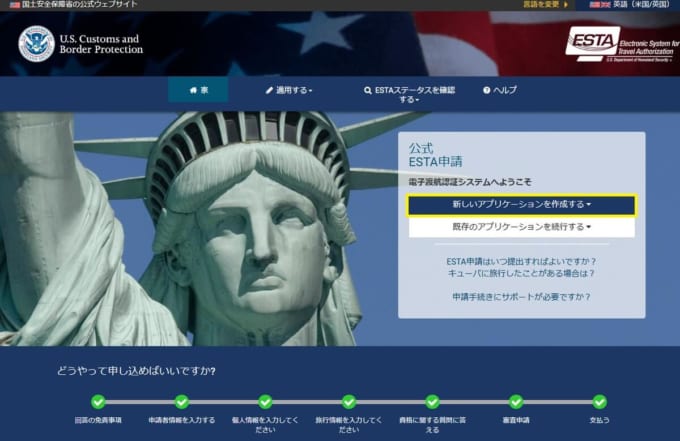The image size is (680, 441).
Task: Click the US flag icon in the top-left bar
Action: click(x=15, y=5)
